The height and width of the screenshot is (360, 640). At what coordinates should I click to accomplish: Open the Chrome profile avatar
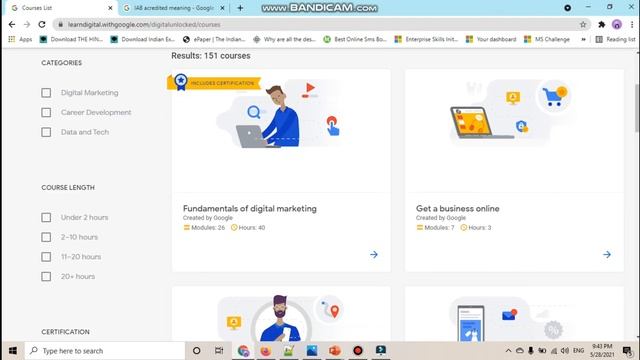[x=617, y=24]
